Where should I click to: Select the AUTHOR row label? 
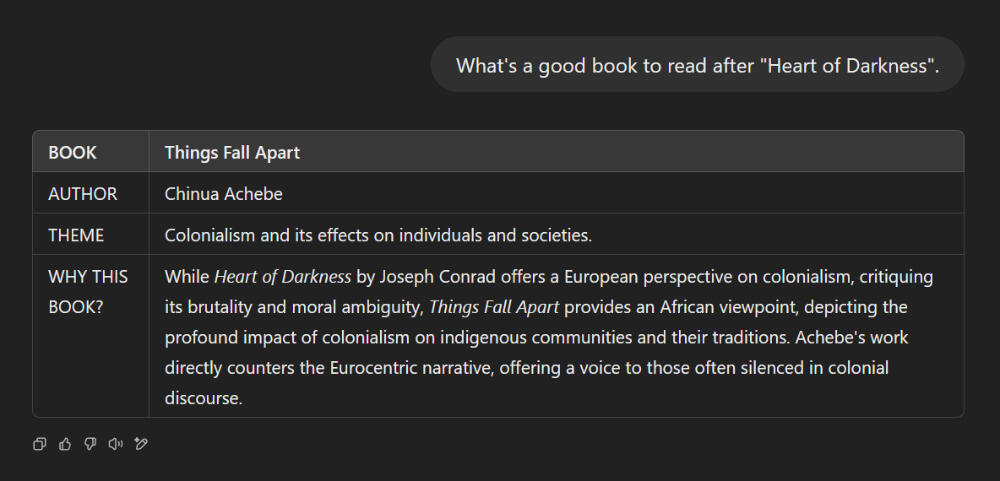click(83, 194)
